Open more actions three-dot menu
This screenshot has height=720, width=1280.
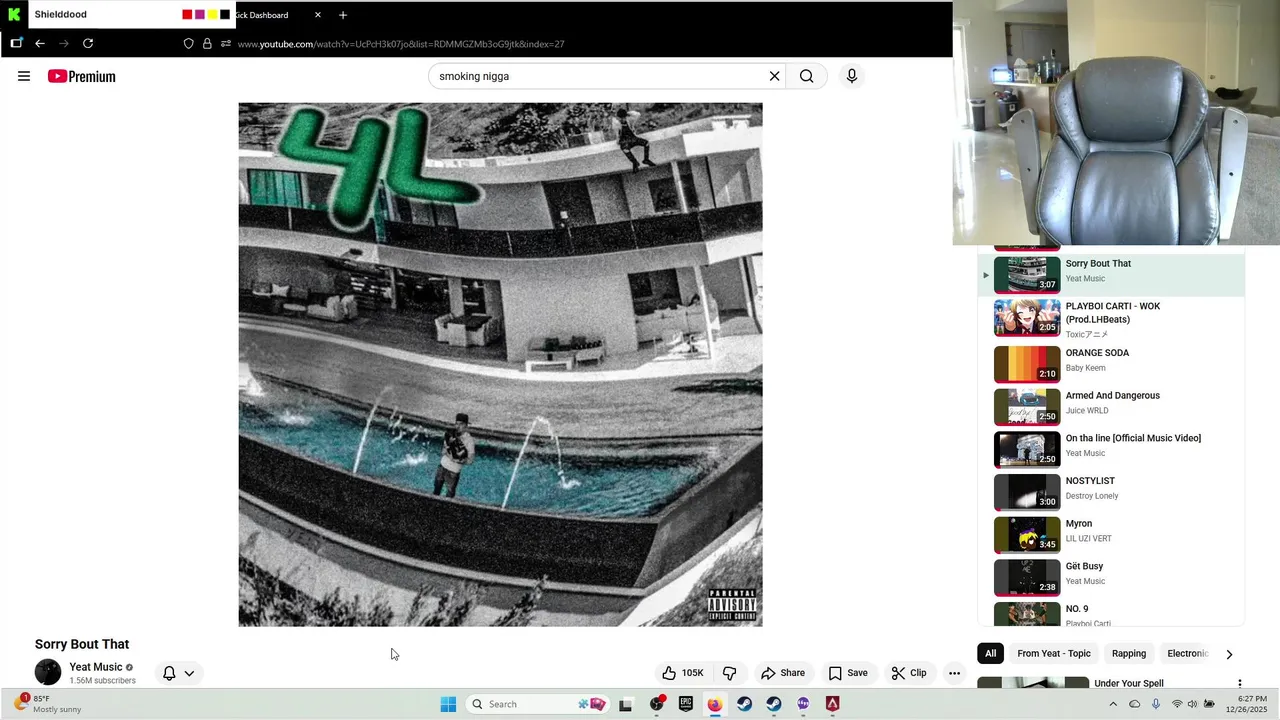(954, 673)
